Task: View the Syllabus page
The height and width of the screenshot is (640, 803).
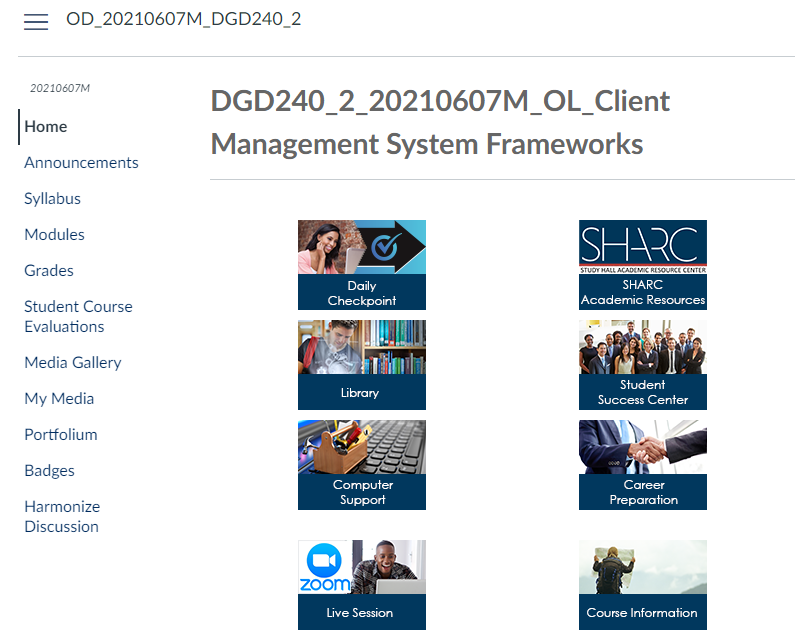Action: (x=52, y=199)
